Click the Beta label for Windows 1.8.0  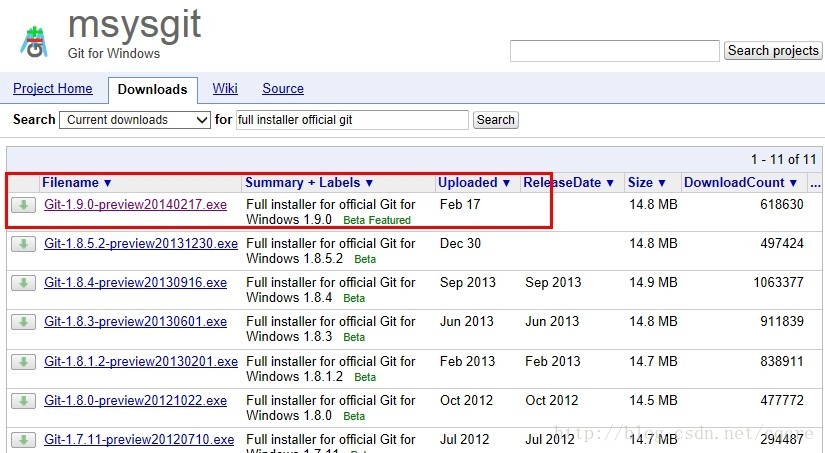[x=354, y=416]
